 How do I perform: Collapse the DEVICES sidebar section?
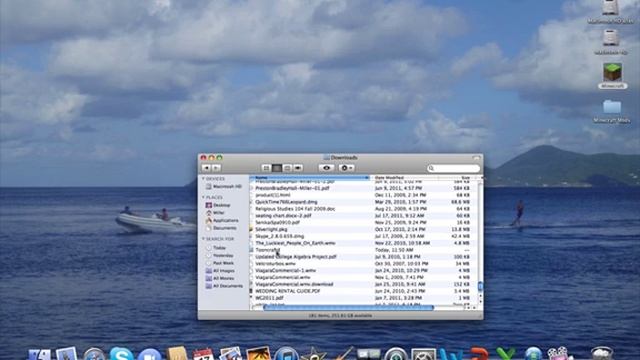point(203,179)
